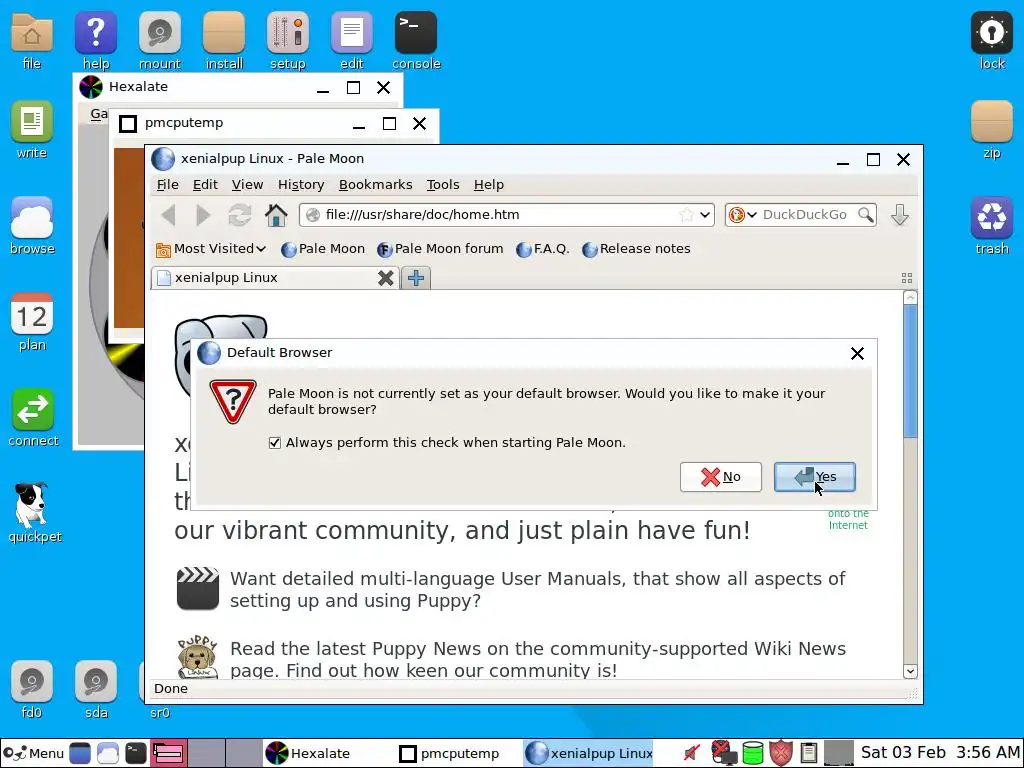The width and height of the screenshot is (1024, 768).
Task: Open the File menu
Action: click(x=167, y=185)
